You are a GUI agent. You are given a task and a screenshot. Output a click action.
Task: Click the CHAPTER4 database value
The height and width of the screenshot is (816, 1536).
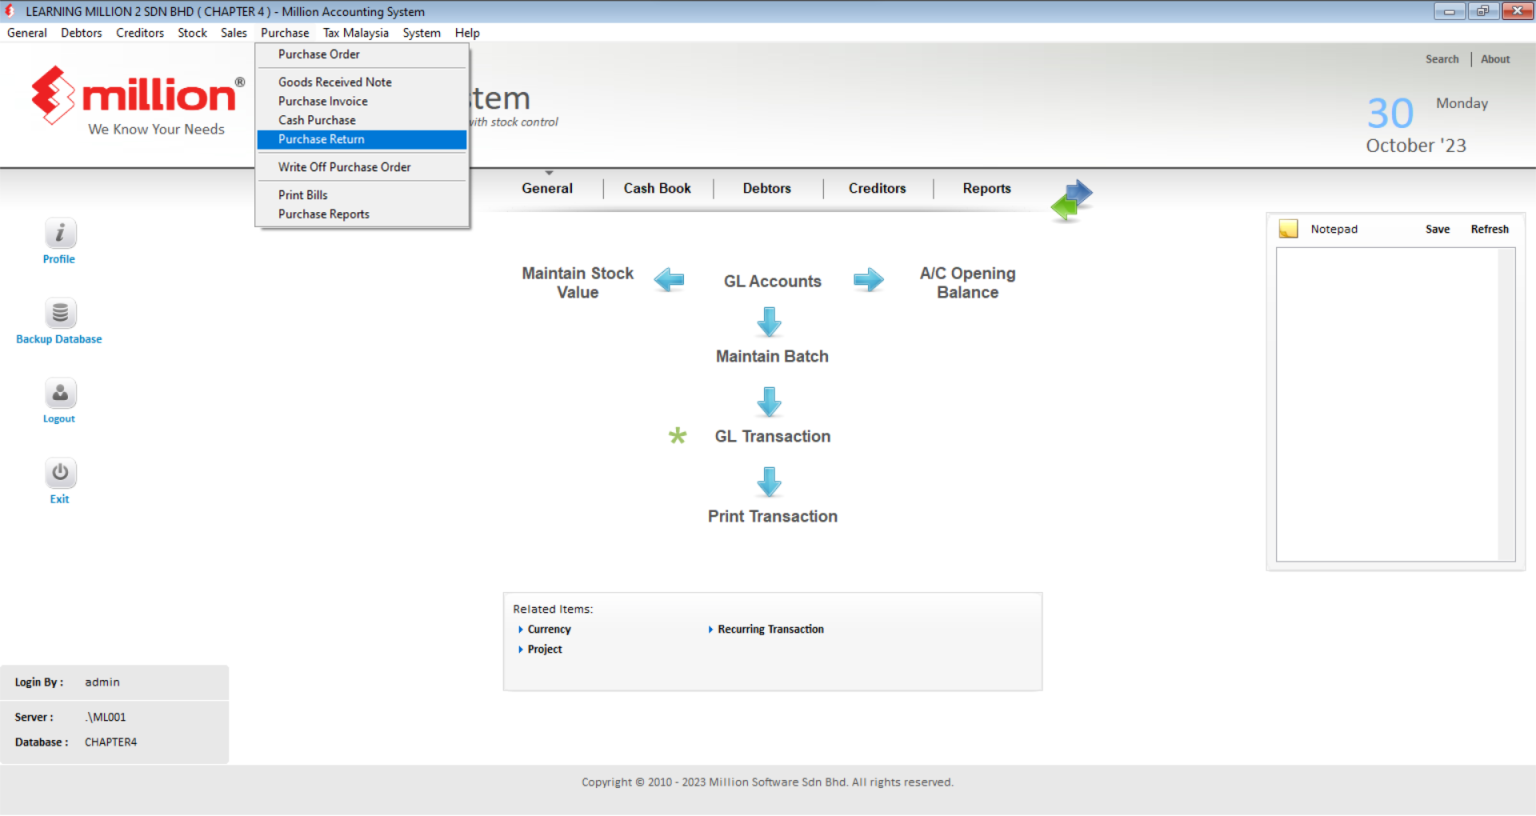pyautogui.click(x=111, y=742)
